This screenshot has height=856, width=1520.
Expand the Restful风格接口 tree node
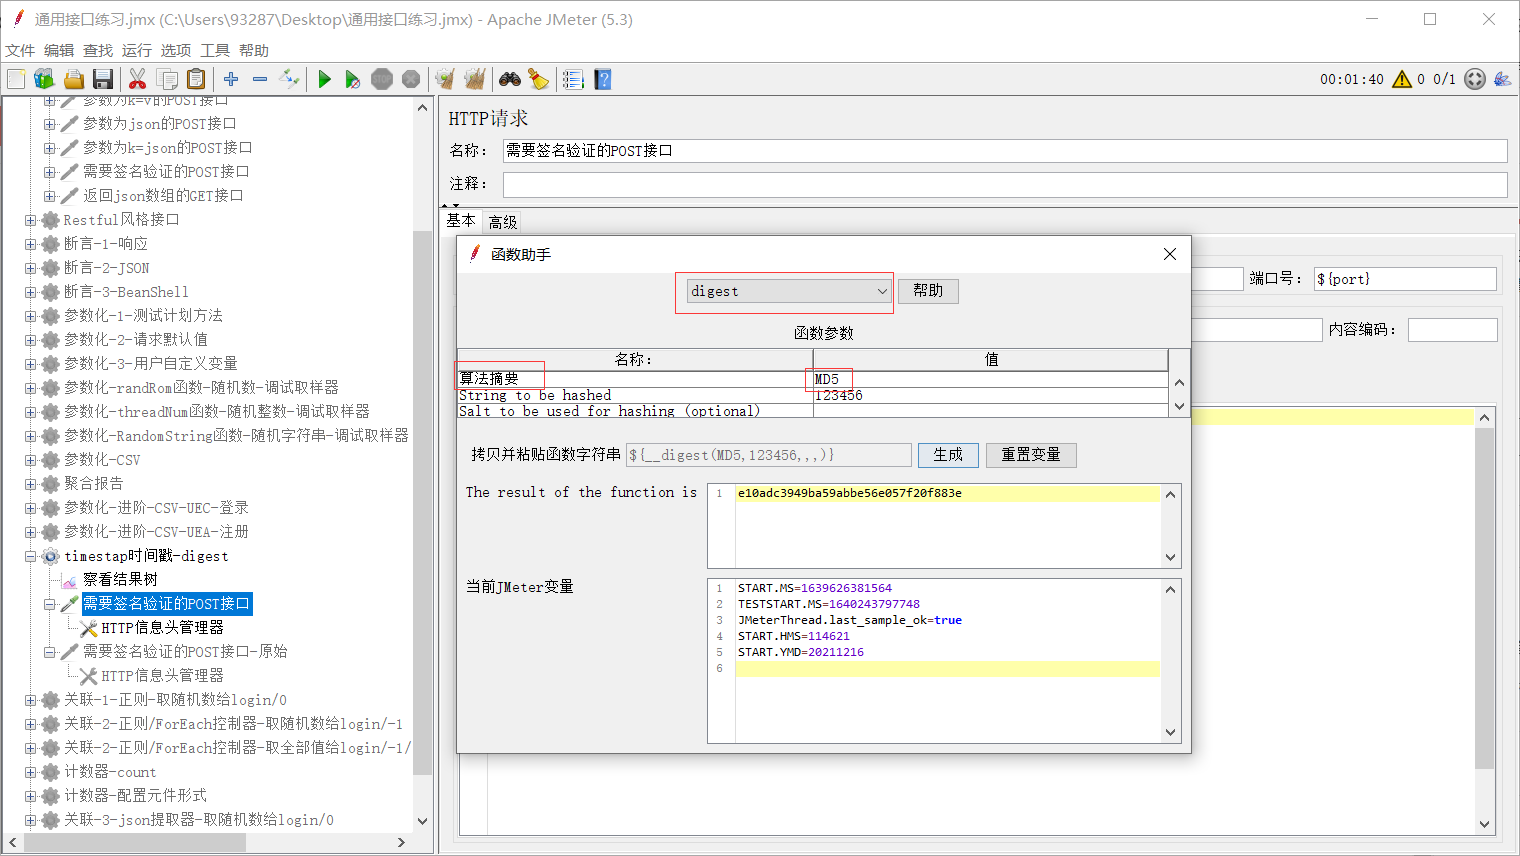coord(30,220)
